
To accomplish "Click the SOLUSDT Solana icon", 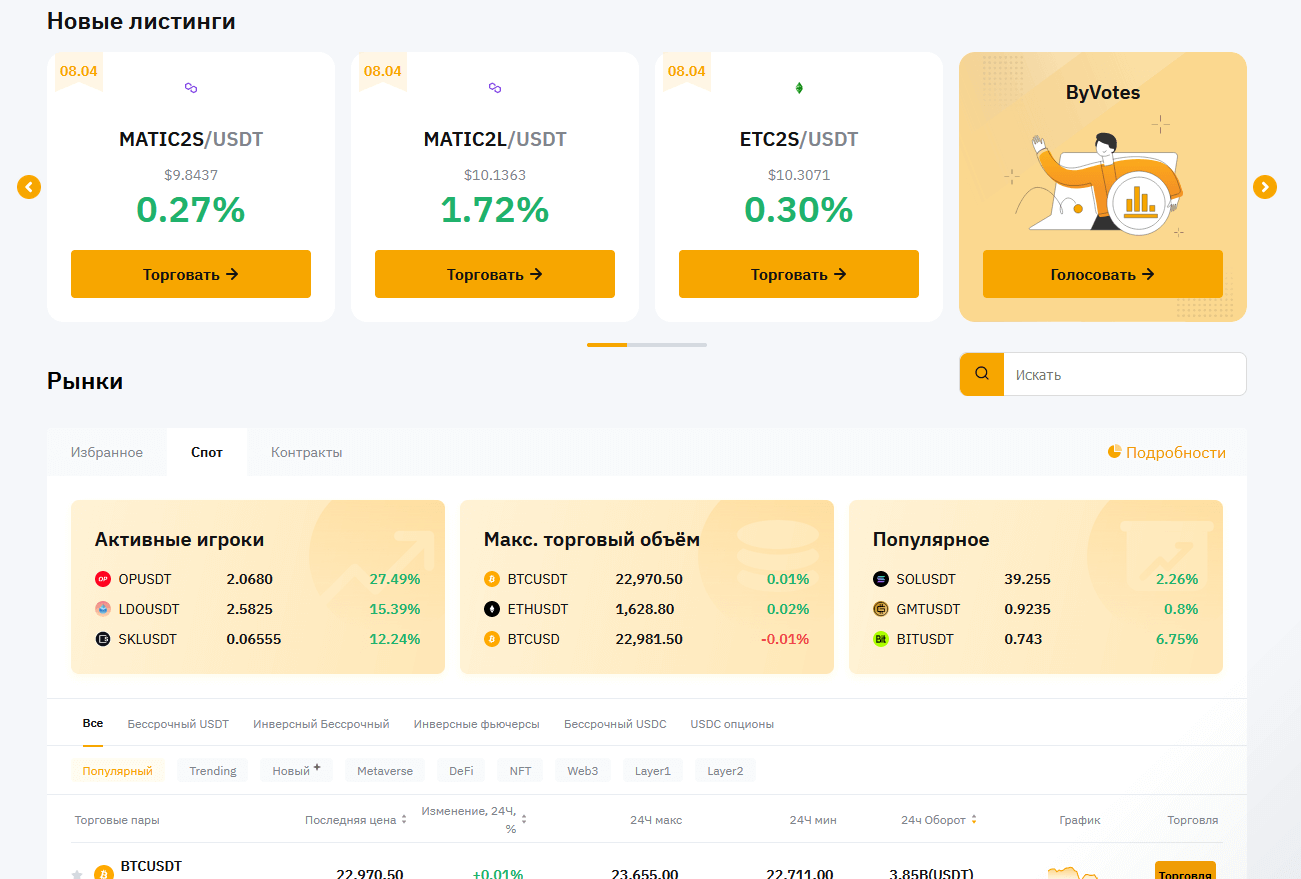I will 880,579.
